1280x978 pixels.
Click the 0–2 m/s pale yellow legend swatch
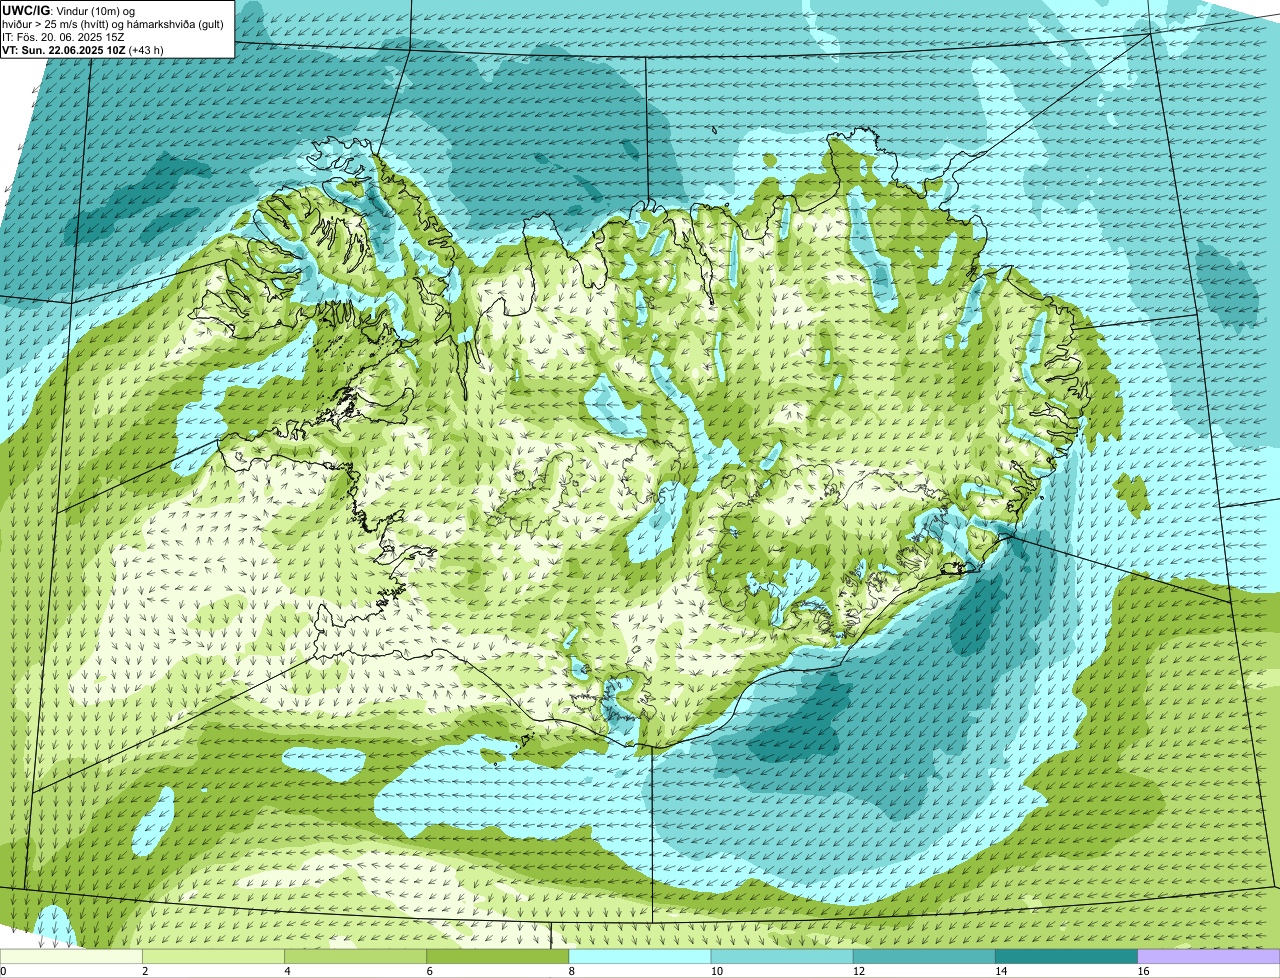point(71,957)
